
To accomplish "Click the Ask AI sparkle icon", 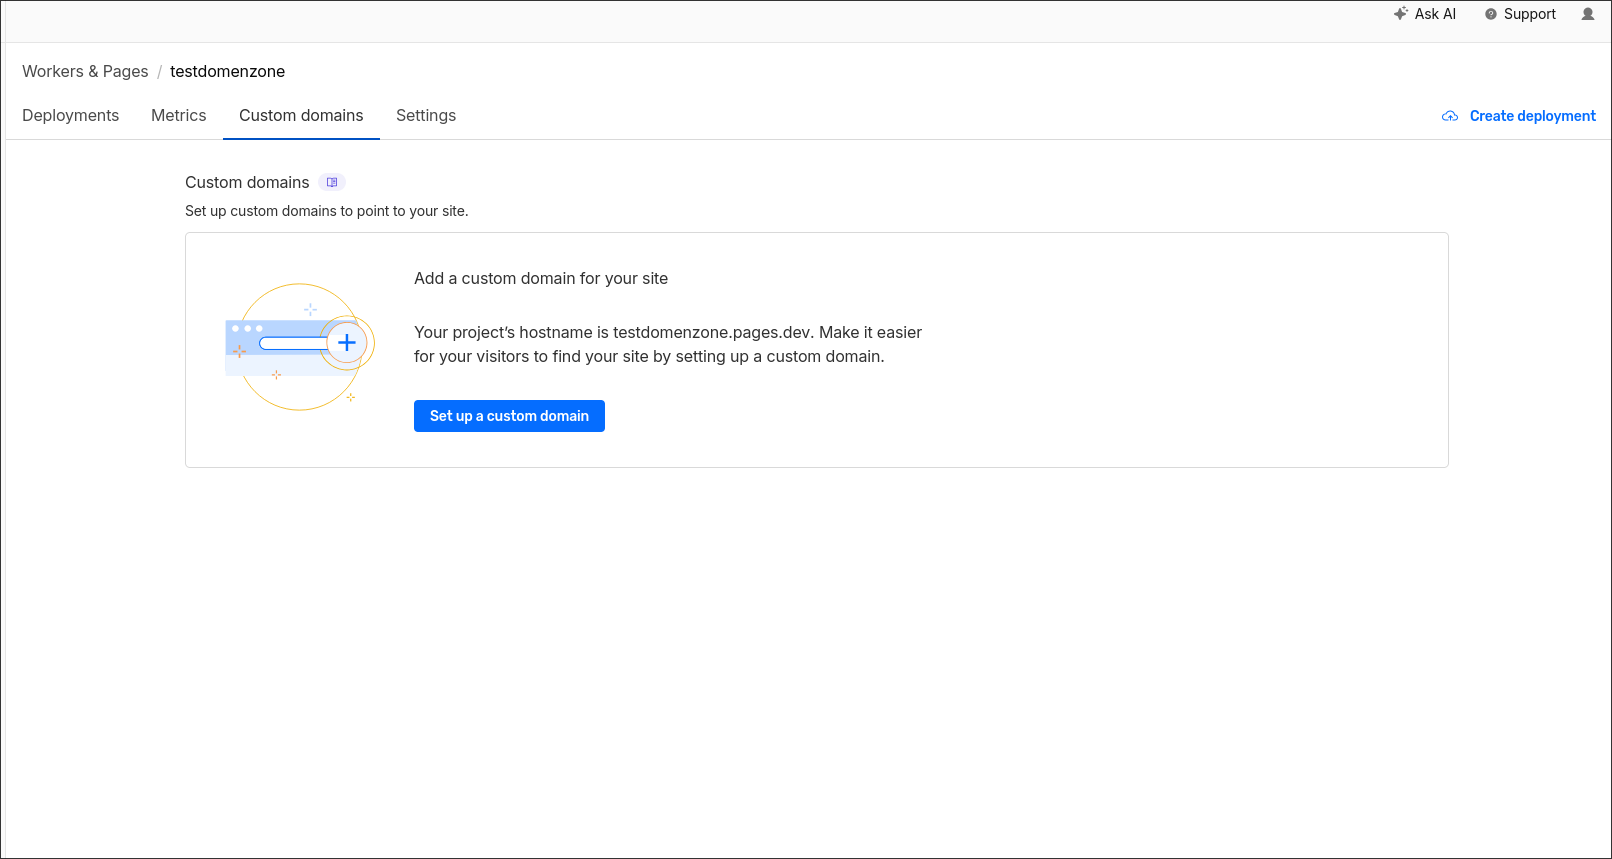I will click(x=1400, y=14).
